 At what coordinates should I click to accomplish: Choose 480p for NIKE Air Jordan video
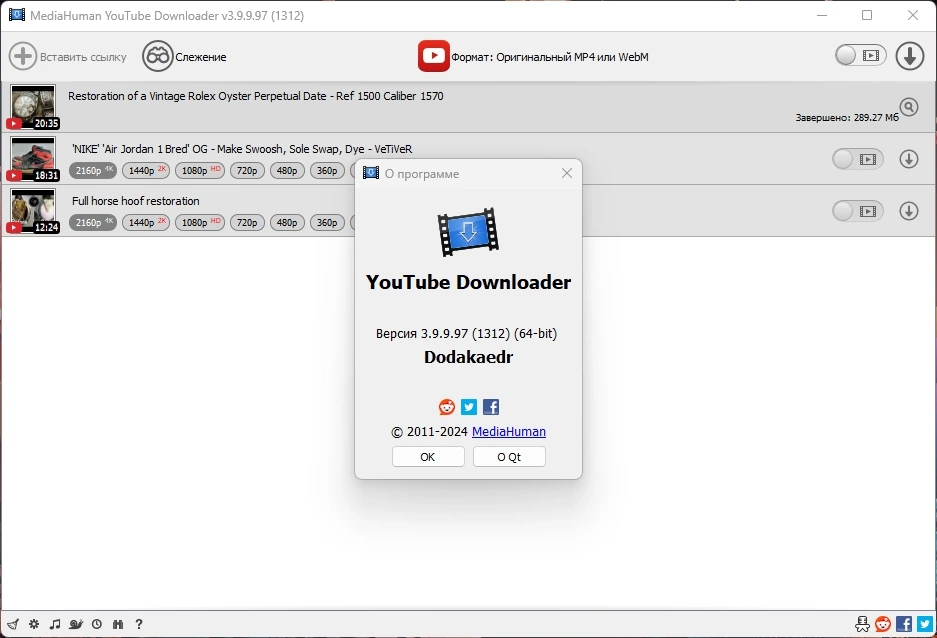(287, 171)
